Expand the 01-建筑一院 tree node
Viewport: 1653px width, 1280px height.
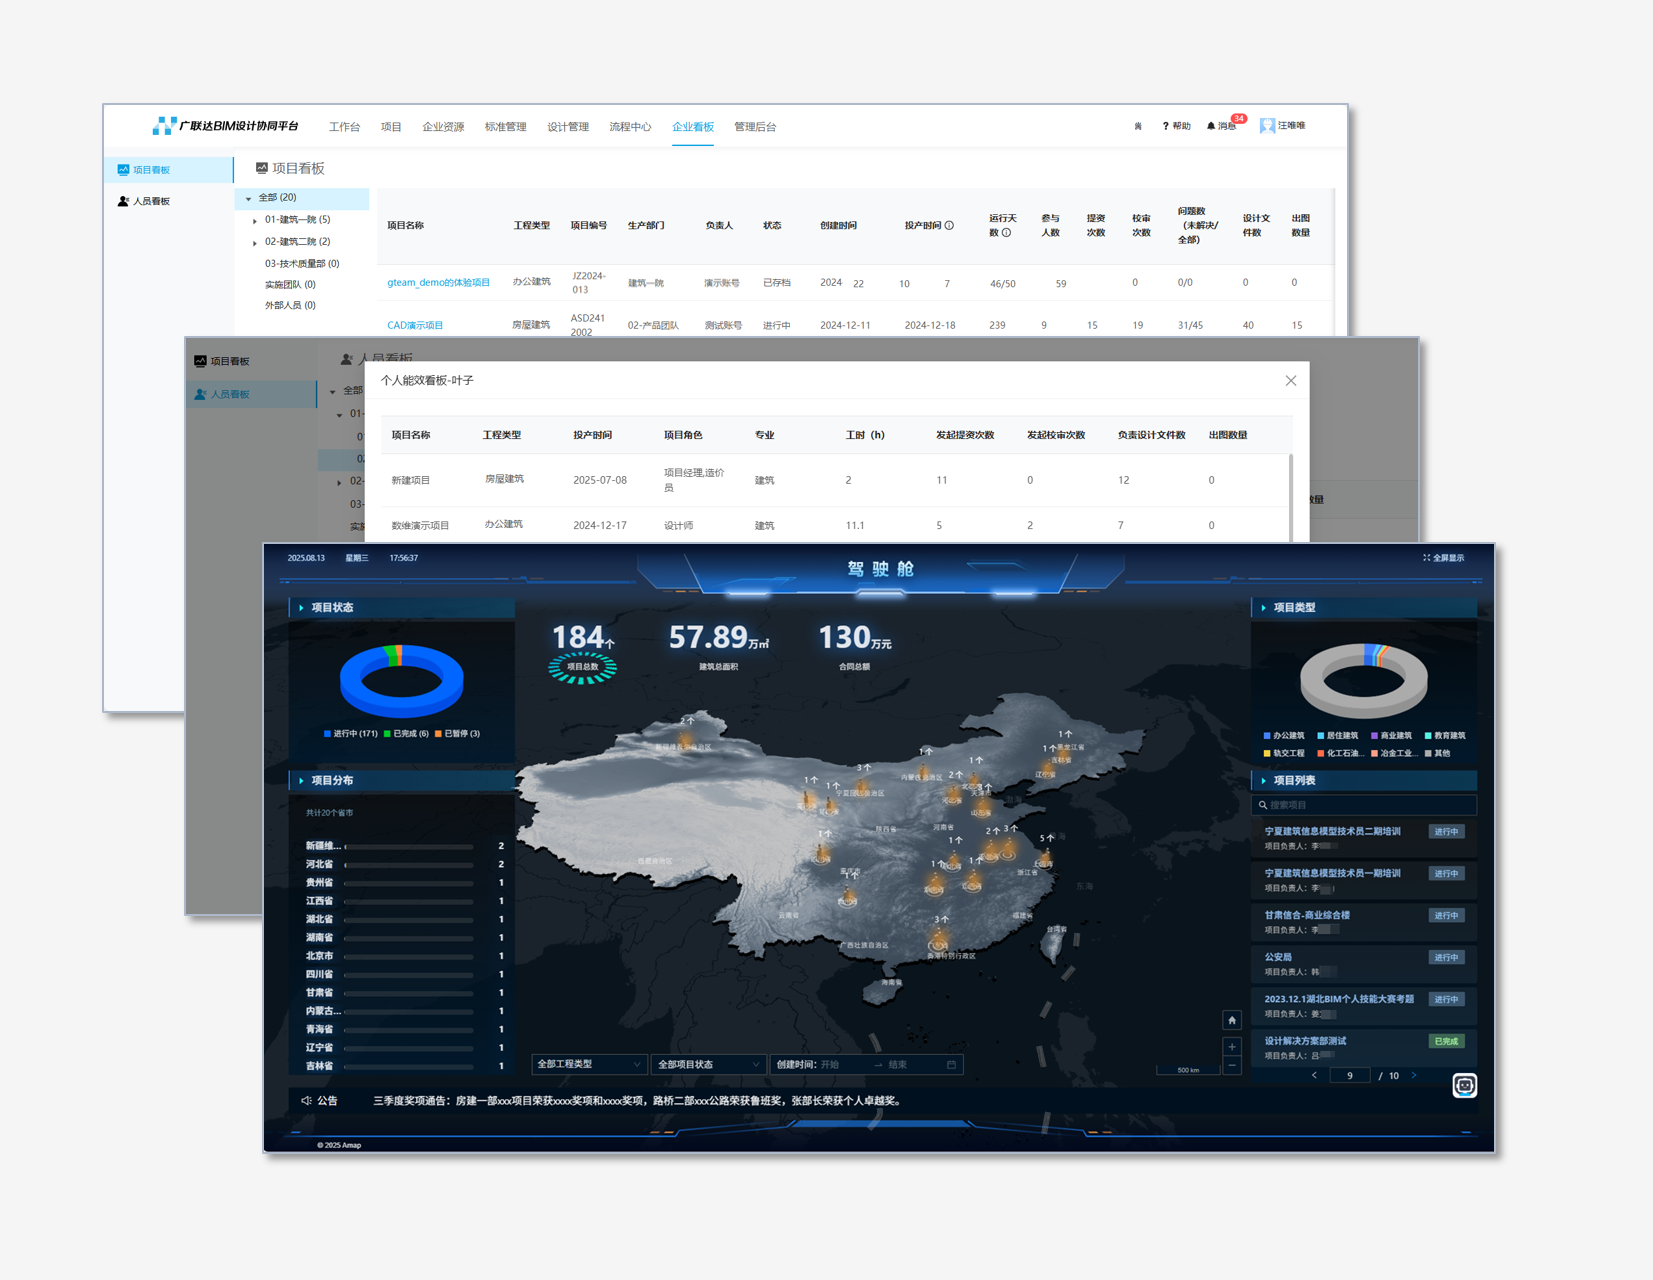255,220
